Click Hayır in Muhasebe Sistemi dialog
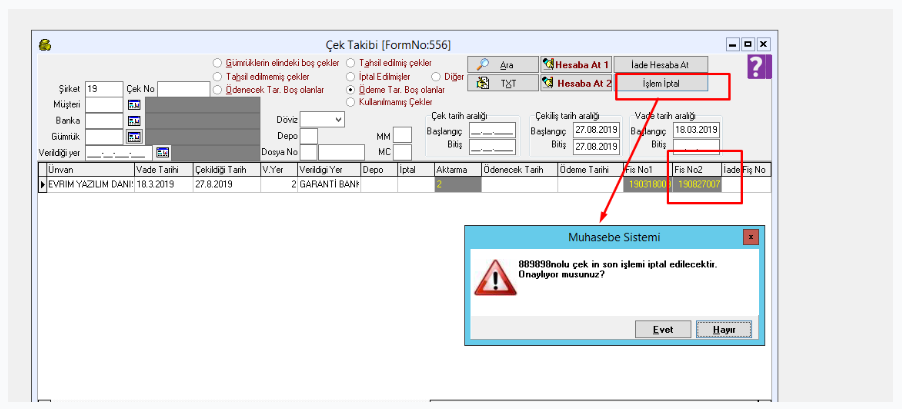The height and width of the screenshot is (409, 902). (x=717, y=330)
